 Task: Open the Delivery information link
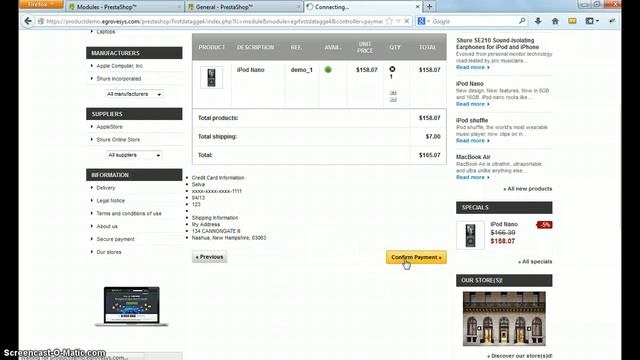pos(106,188)
